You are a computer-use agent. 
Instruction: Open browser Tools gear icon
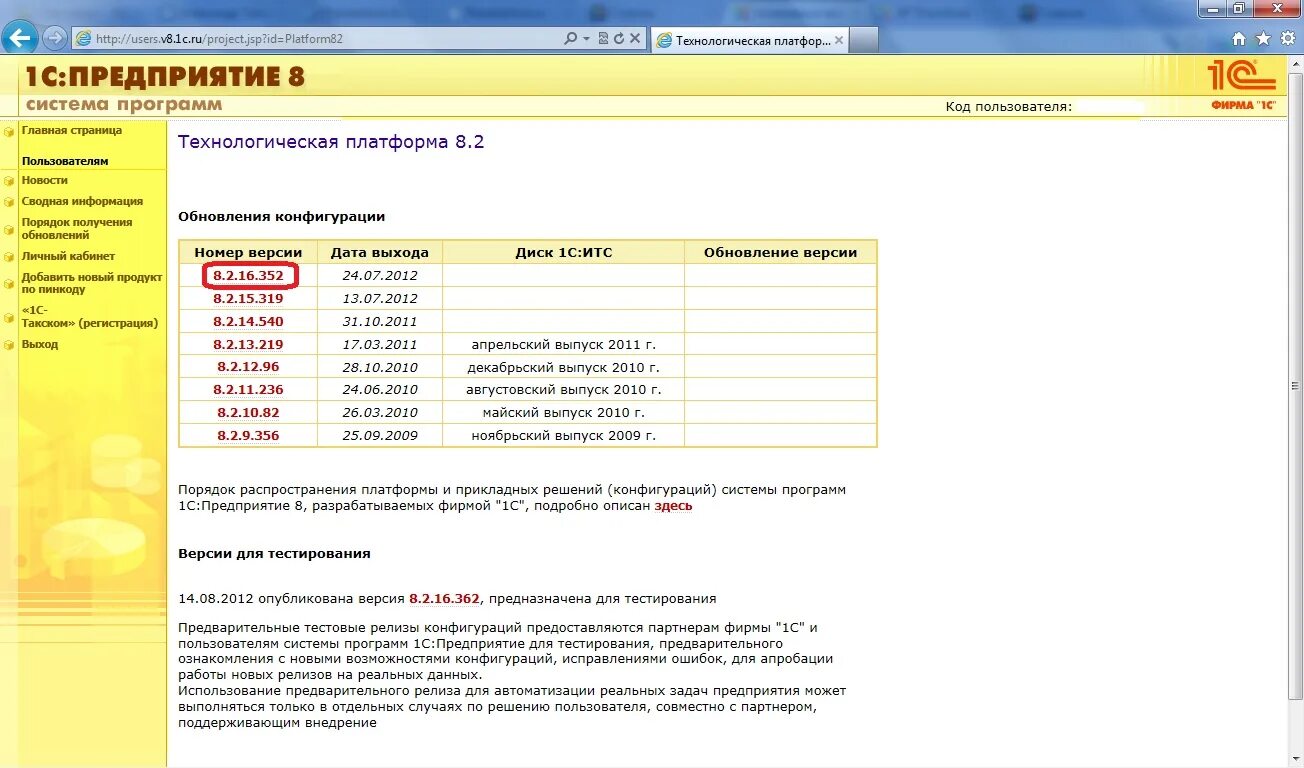point(1288,39)
